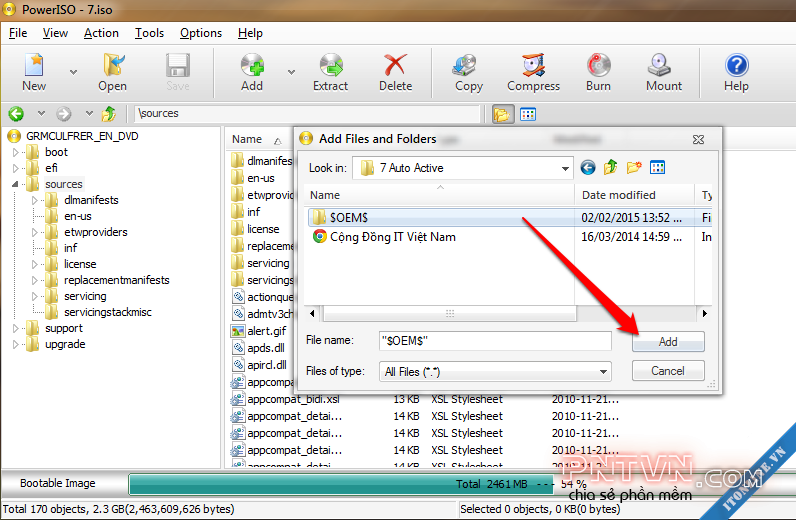
Task: Select appcompat_bidi.xsl in file list
Action: pos(293,399)
